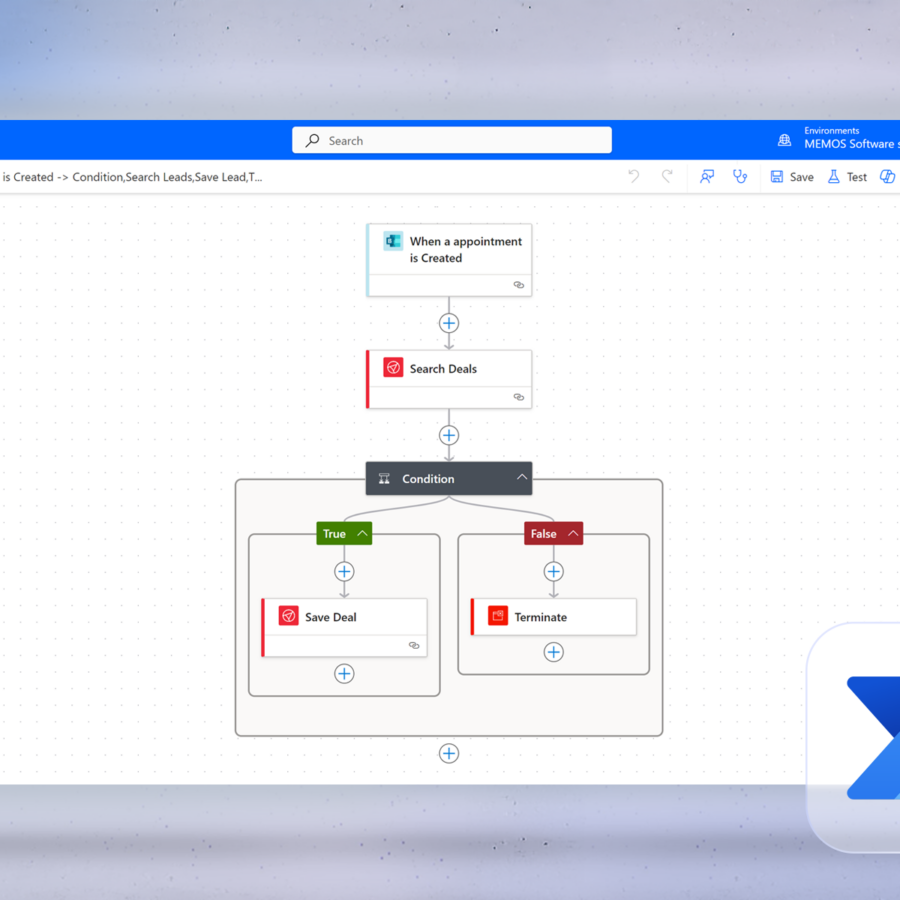Click the magnifier icon in Search box
900x900 pixels.
coord(312,140)
